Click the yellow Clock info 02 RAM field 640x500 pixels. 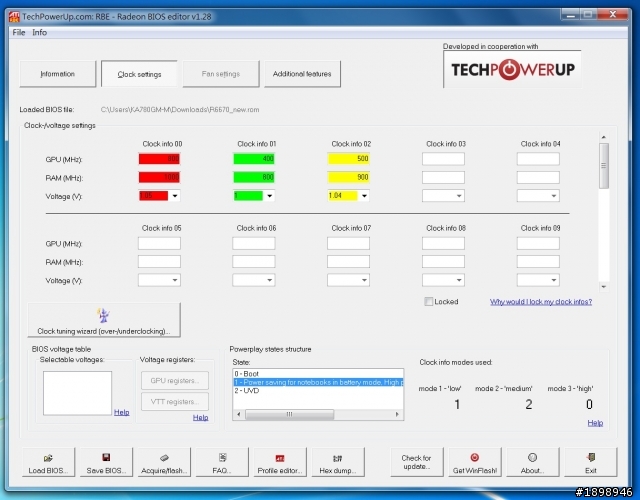click(349, 177)
